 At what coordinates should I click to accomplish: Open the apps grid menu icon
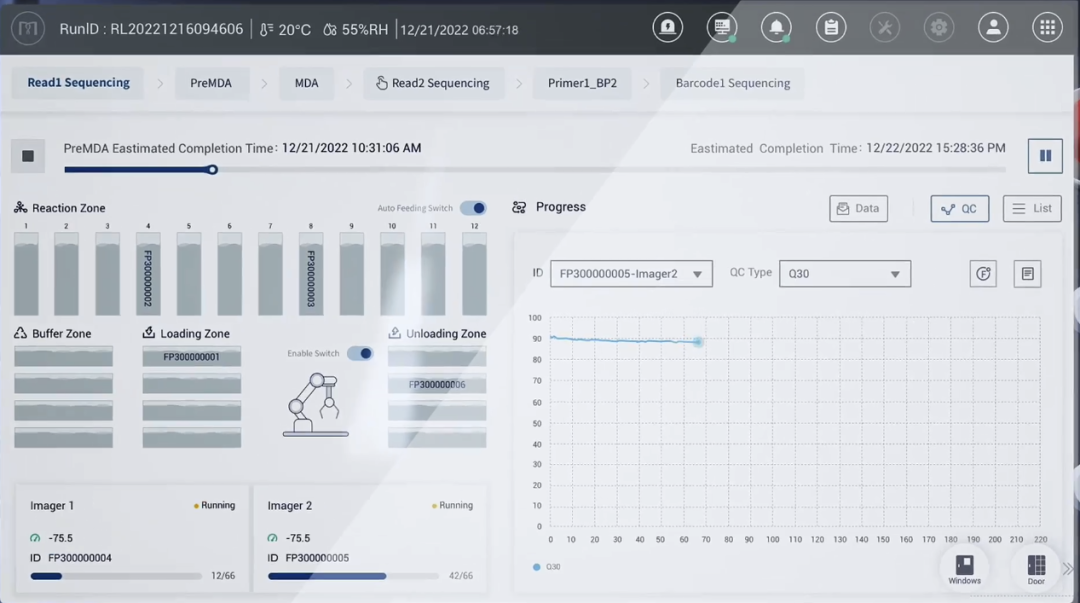tap(1047, 28)
